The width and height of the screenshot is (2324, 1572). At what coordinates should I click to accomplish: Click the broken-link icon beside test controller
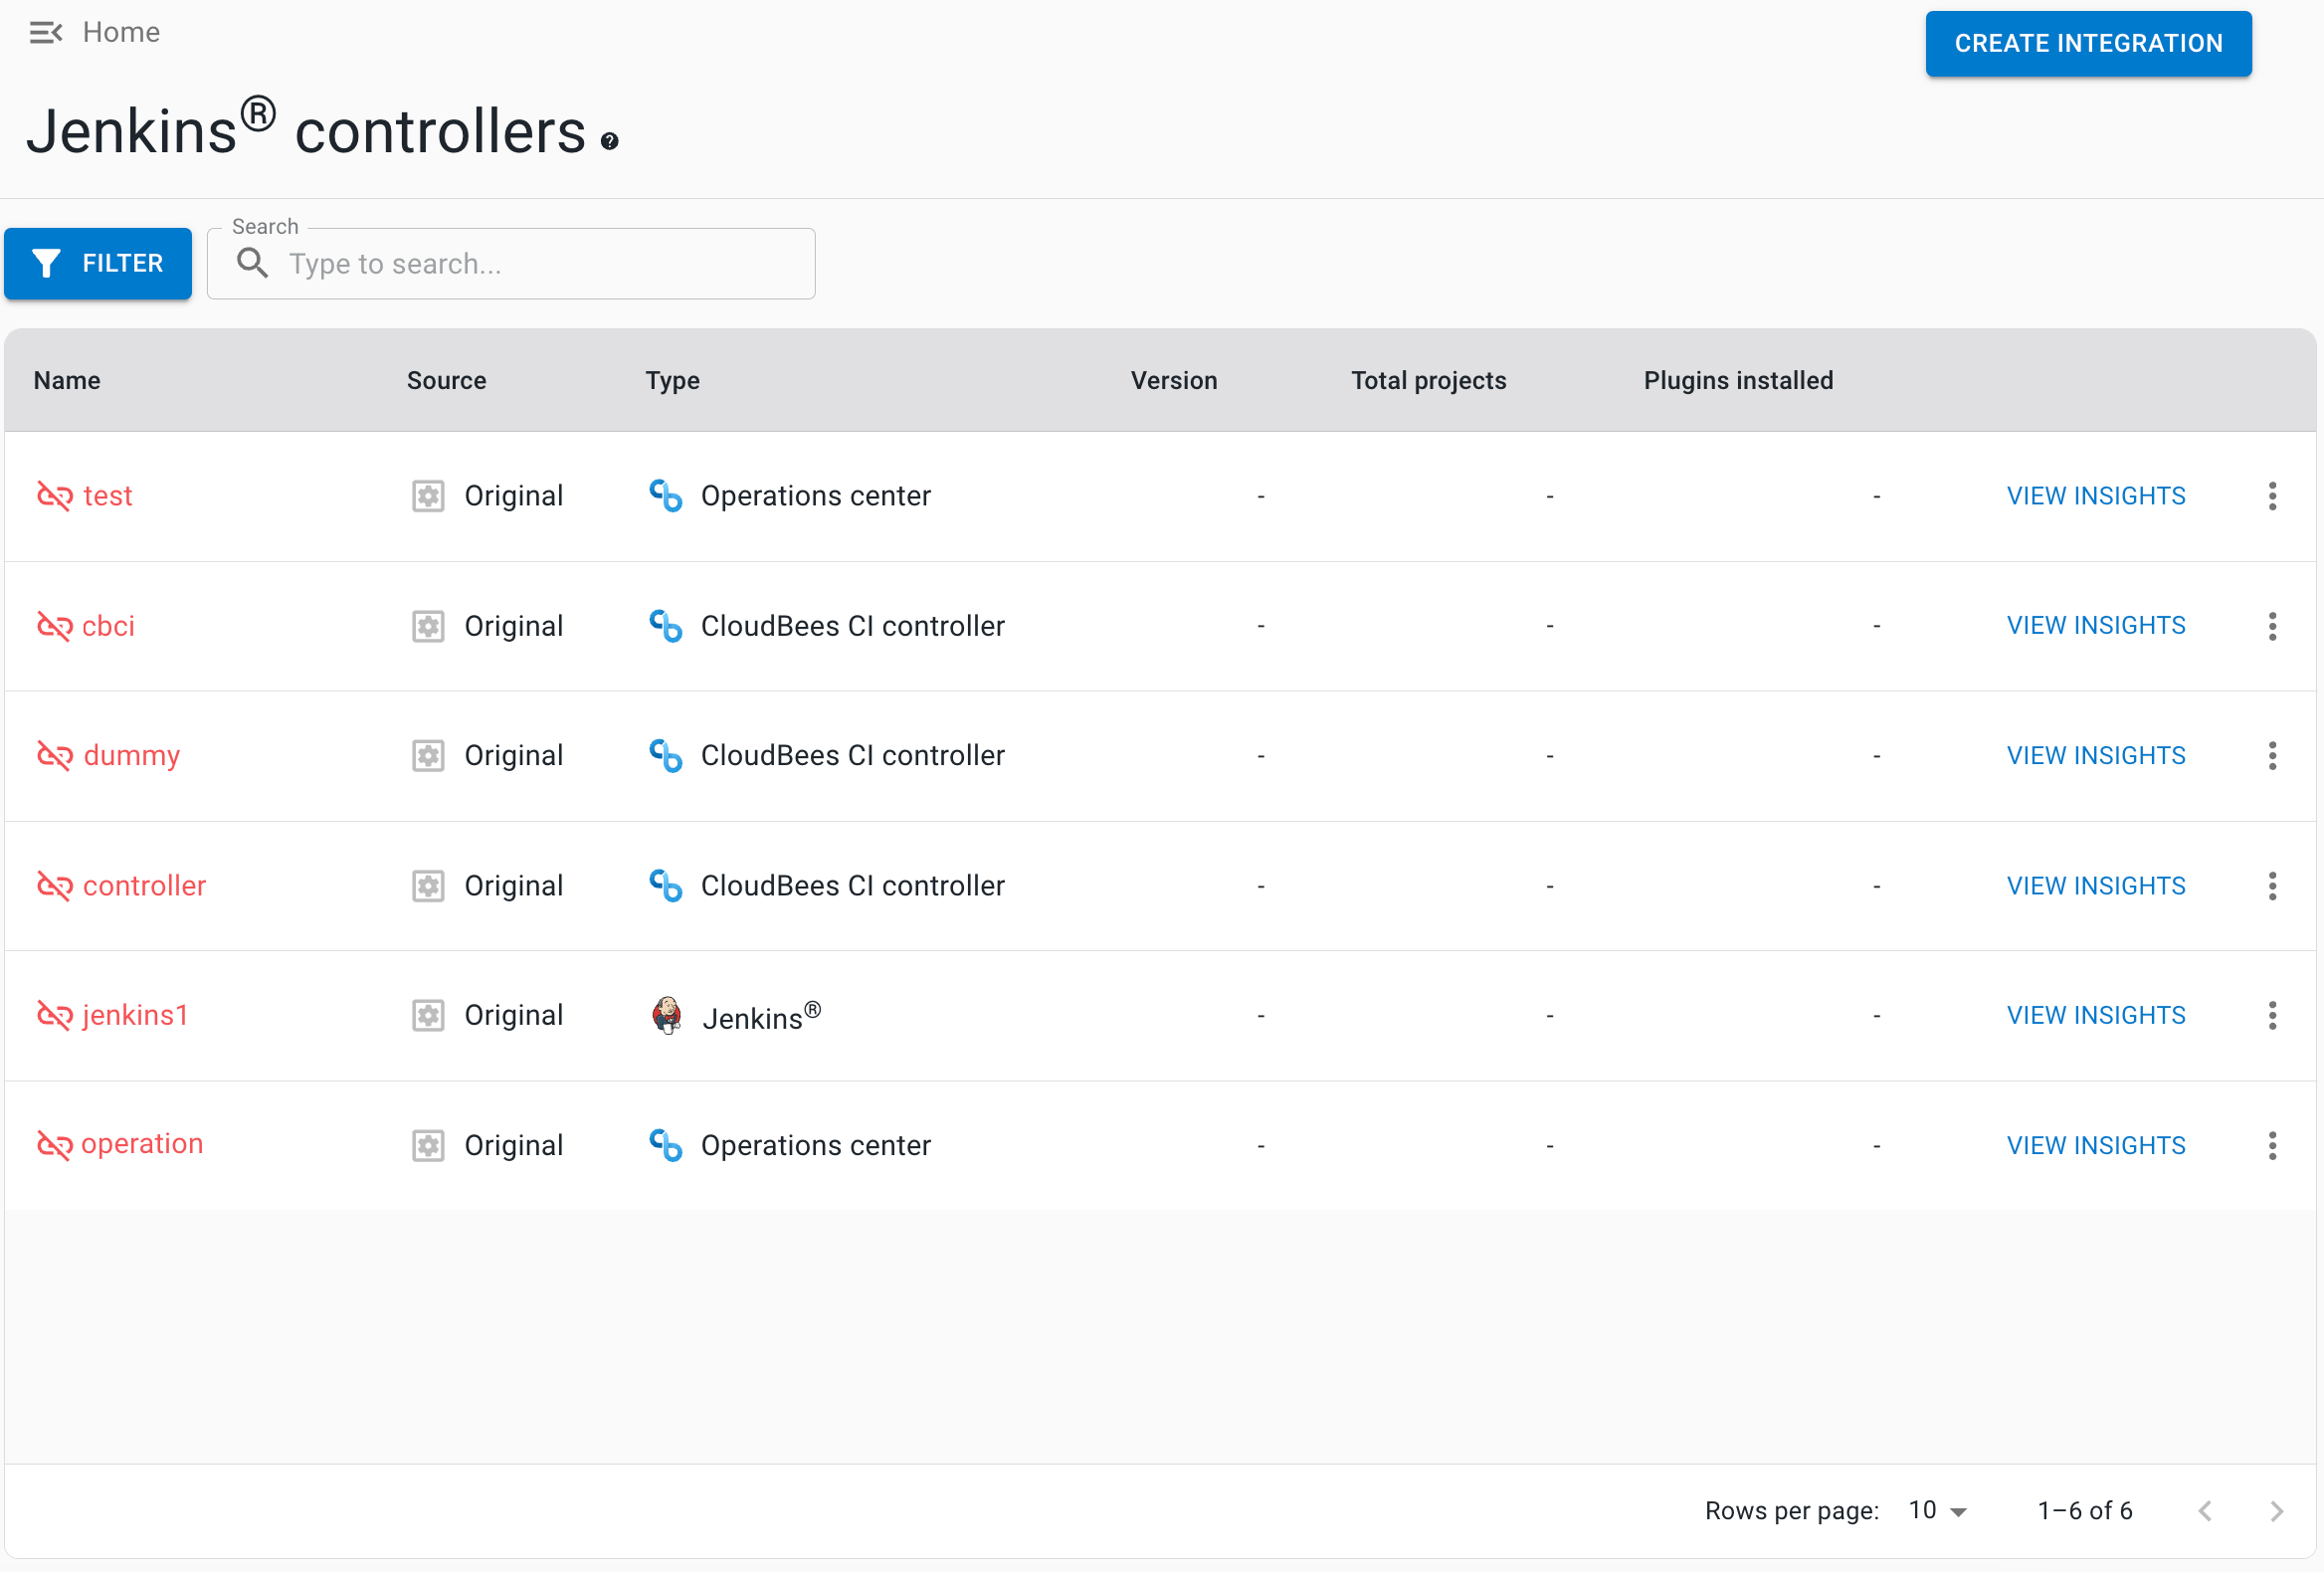point(54,495)
